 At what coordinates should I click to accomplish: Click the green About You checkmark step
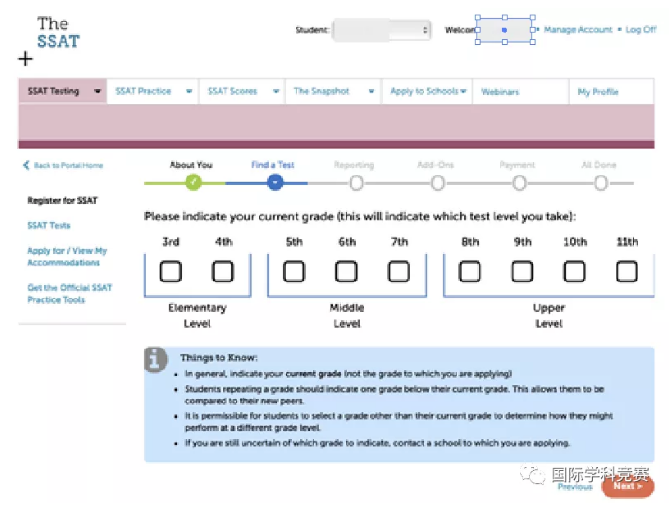[194, 182]
